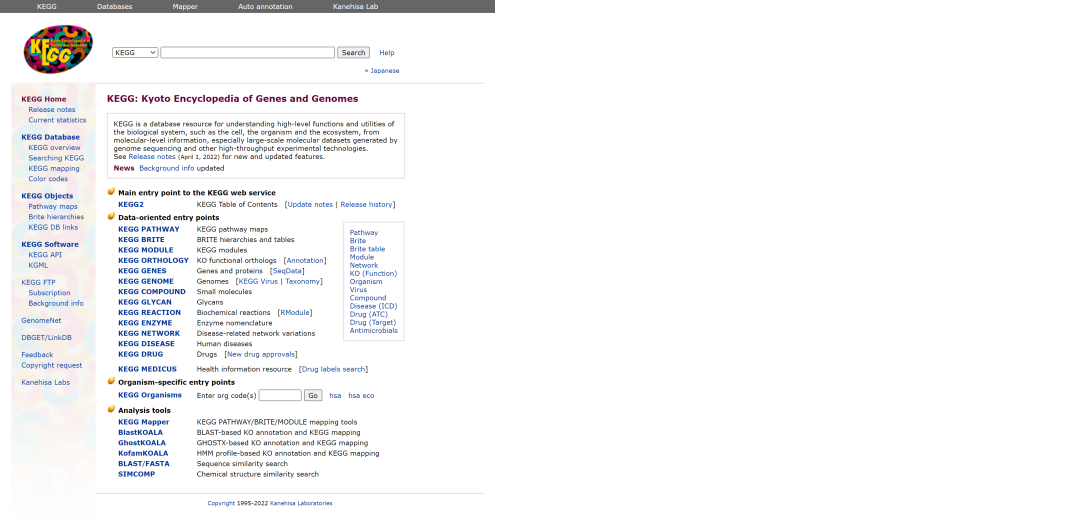Open the Databases top menu item
This screenshot has height=520, width=1080.
114,6
